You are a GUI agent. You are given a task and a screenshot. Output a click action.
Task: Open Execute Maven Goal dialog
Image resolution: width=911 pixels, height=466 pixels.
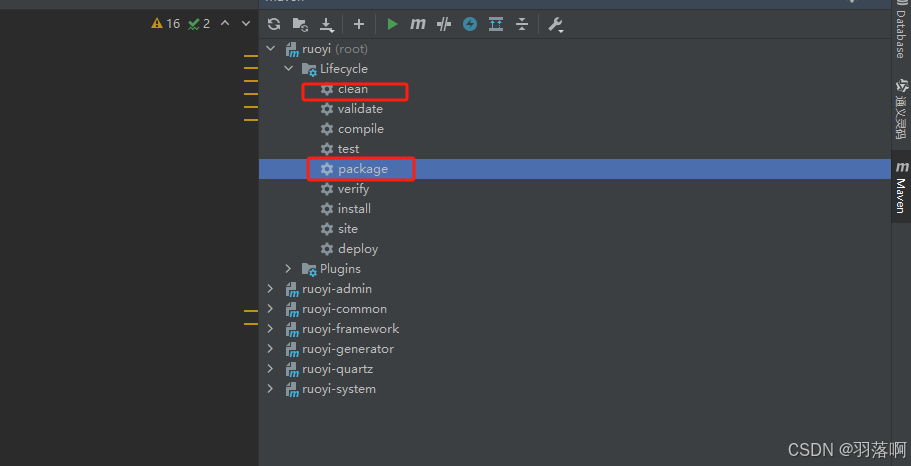(418, 24)
